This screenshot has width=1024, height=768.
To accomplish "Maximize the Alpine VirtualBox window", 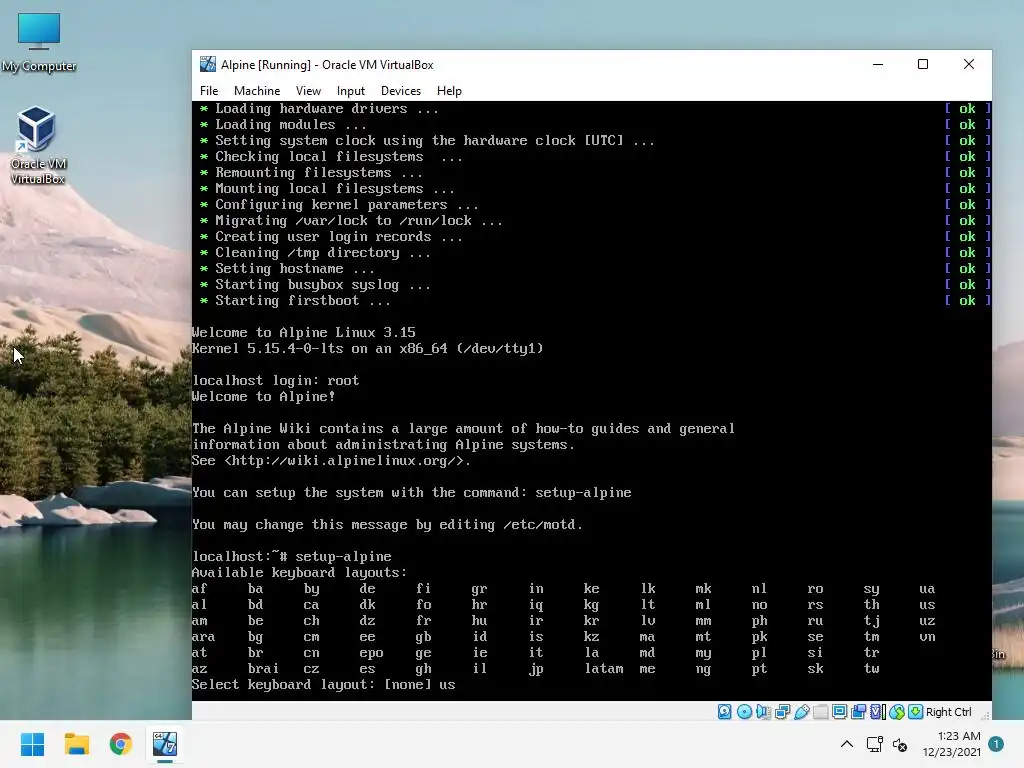I will click(x=923, y=64).
